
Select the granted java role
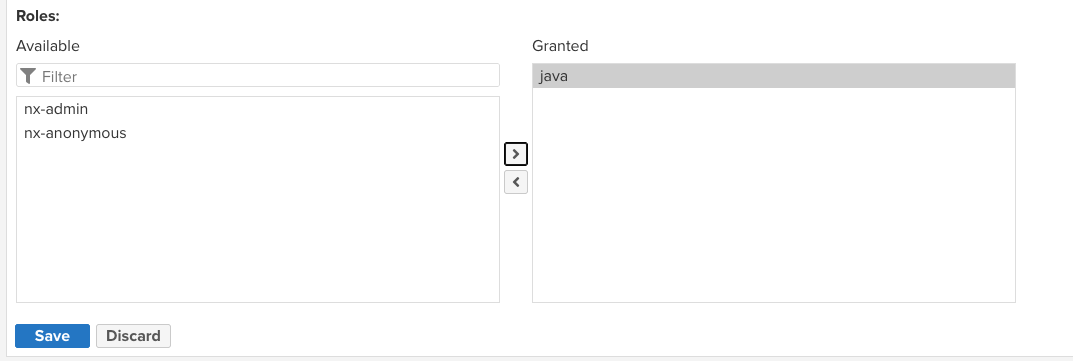tap(774, 76)
